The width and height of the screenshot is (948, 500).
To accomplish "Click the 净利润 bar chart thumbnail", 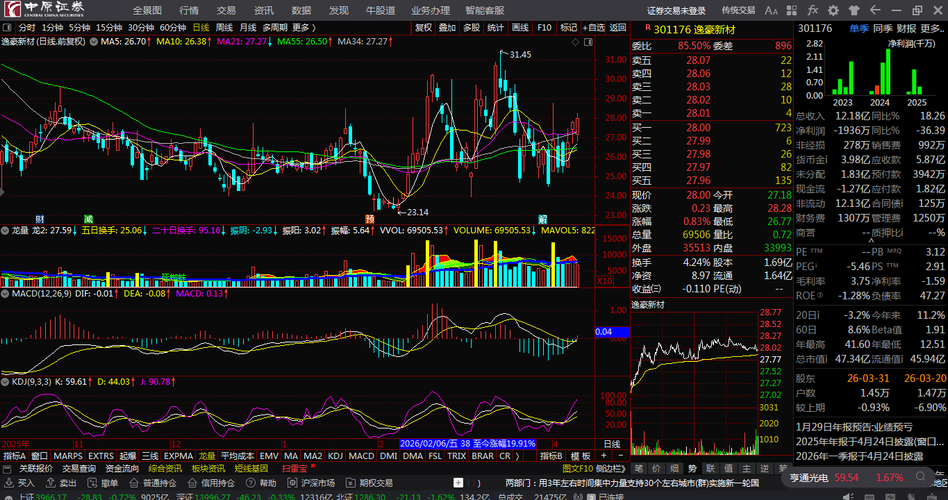I will [x=871, y=70].
